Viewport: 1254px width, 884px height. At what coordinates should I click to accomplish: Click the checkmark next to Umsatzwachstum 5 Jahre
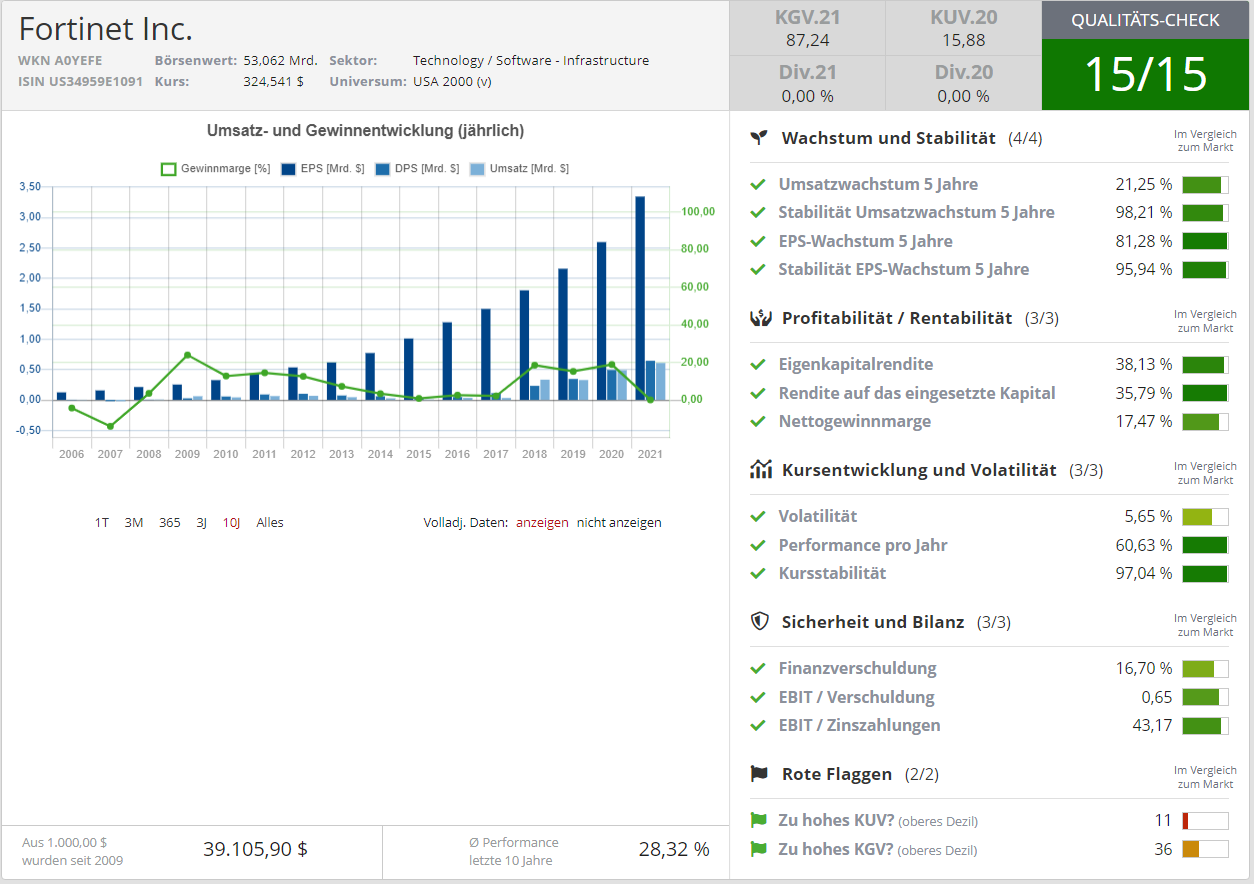758,185
